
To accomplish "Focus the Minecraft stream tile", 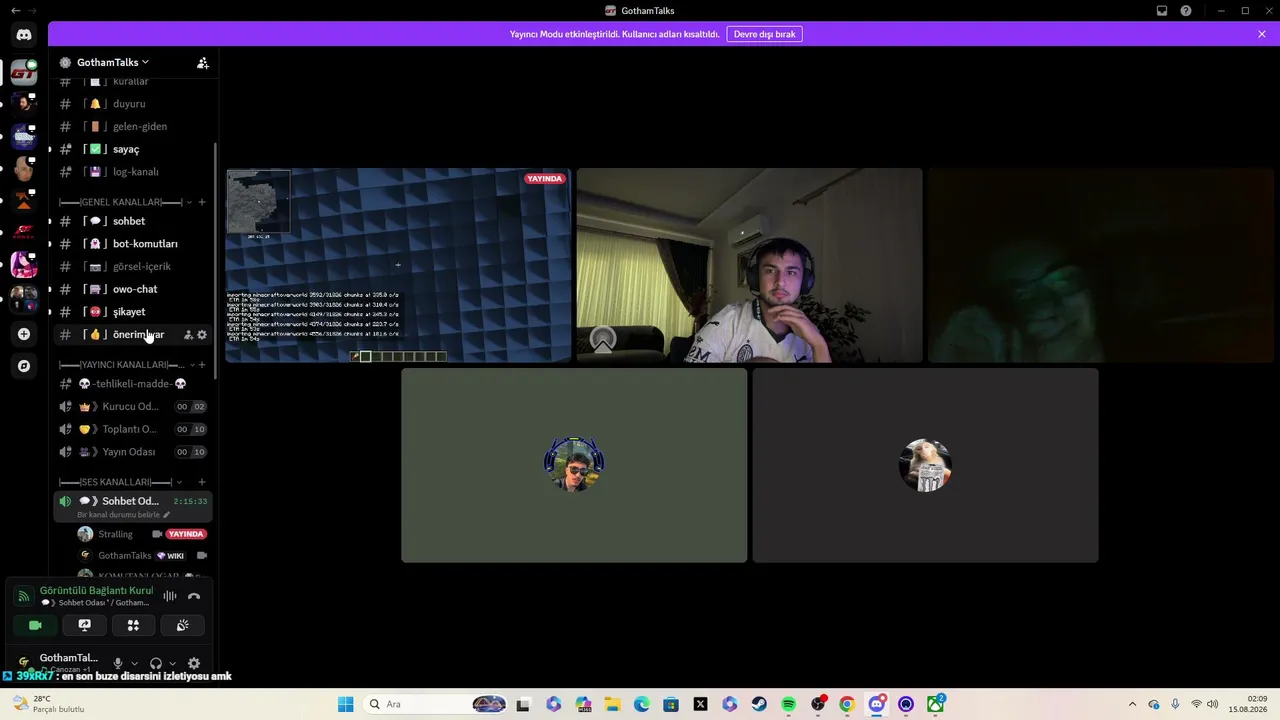I will coord(398,265).
